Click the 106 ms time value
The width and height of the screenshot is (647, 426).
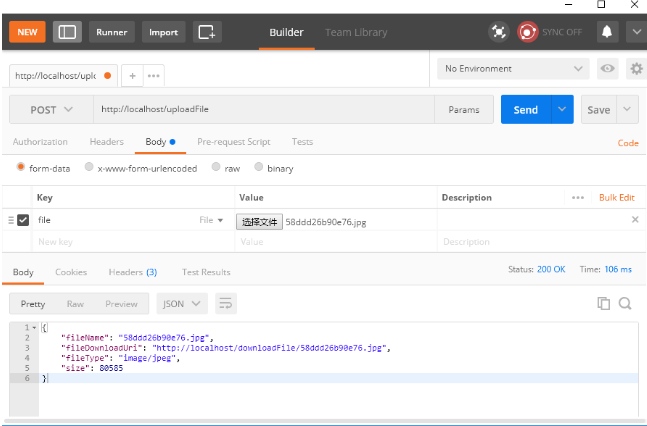pos(618,270)
